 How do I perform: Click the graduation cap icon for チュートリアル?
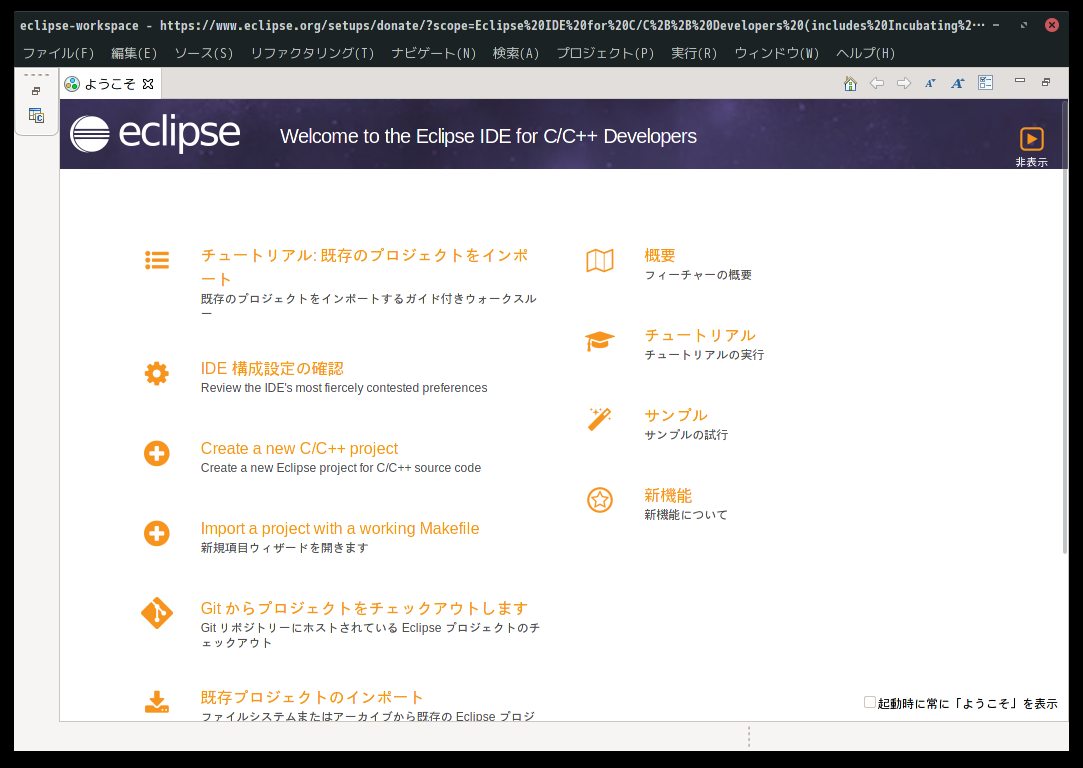coord(600,340)
